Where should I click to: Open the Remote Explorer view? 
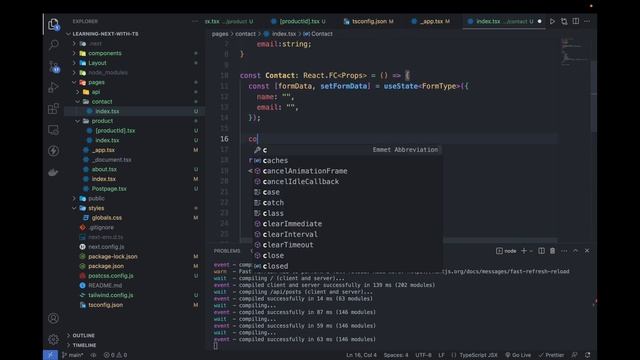(53, 130)
